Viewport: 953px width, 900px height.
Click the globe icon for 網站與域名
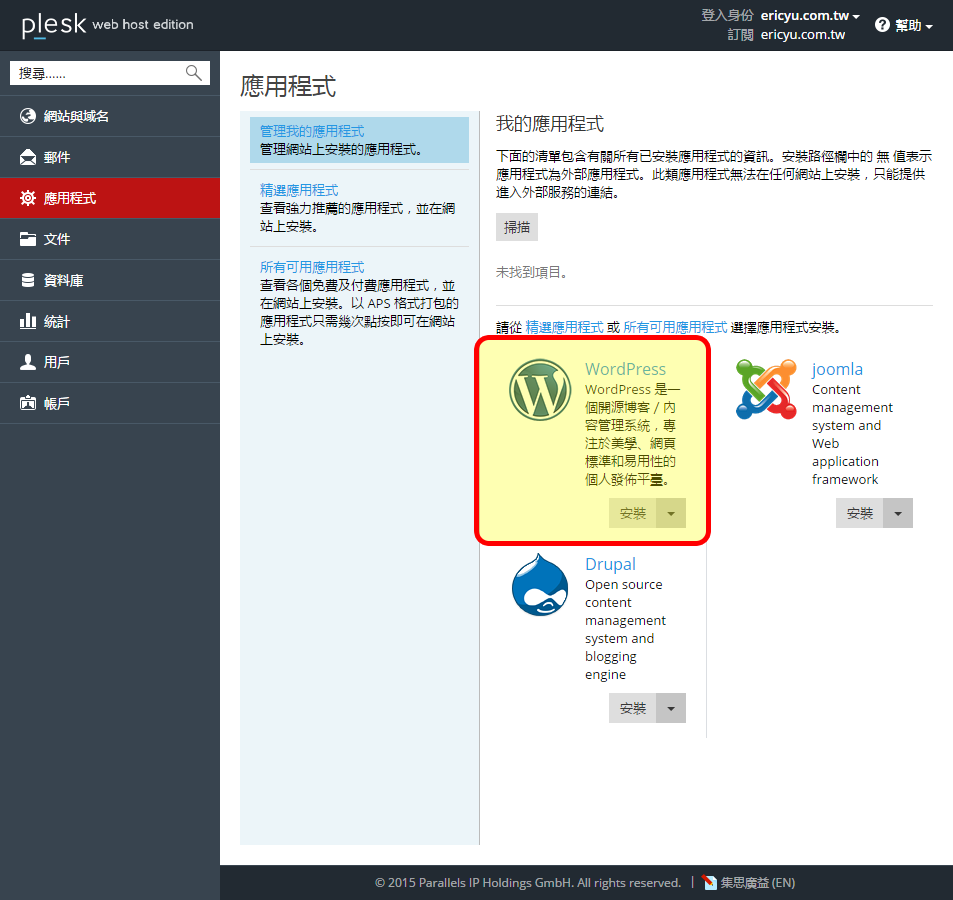[28, 116]
